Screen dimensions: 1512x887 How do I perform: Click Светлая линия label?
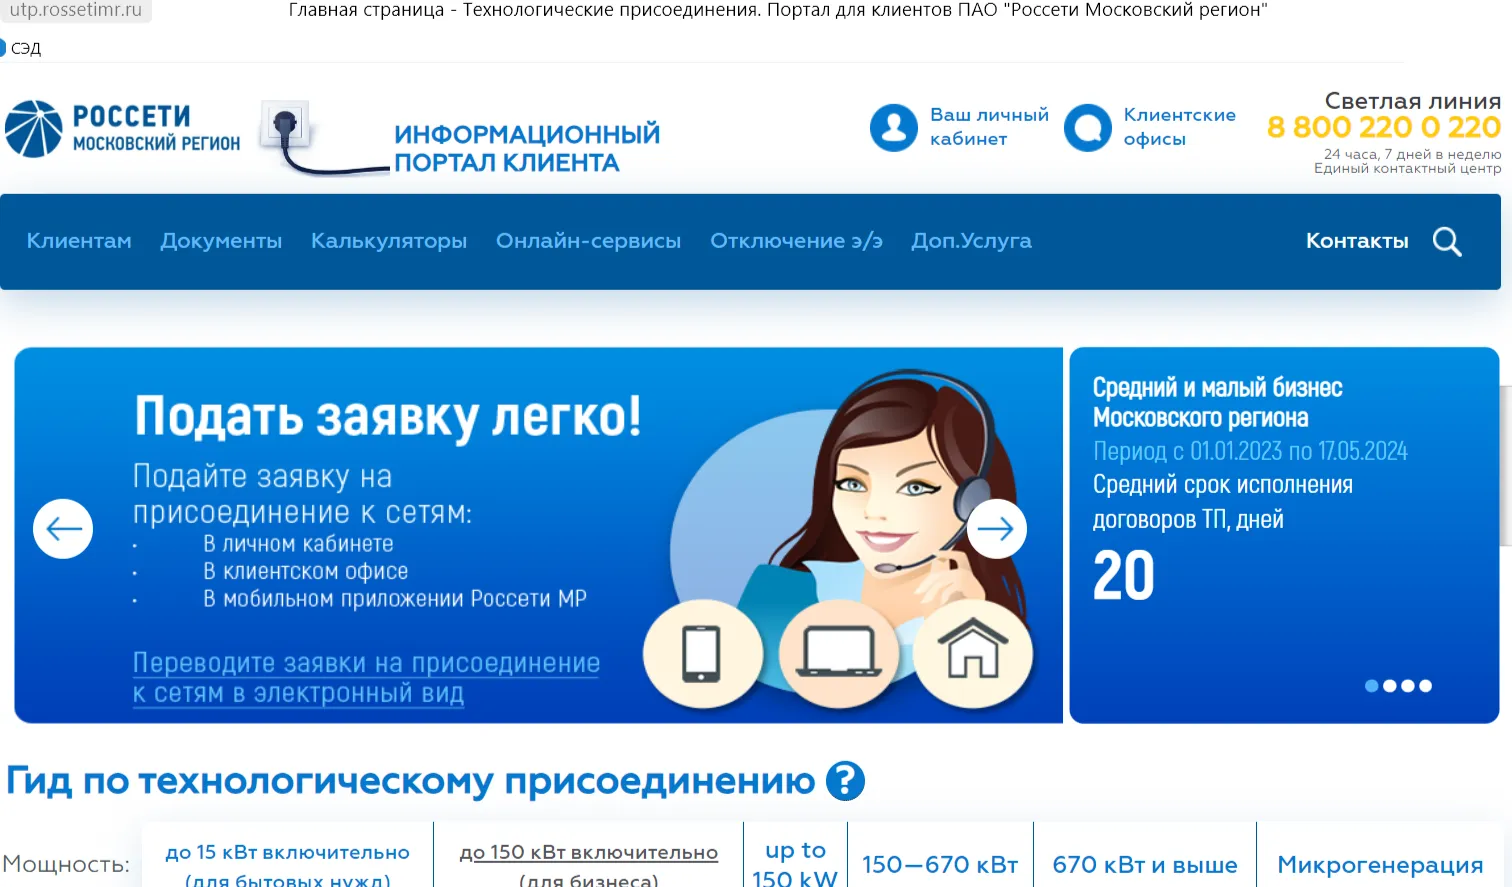[x=1413, y=101]
